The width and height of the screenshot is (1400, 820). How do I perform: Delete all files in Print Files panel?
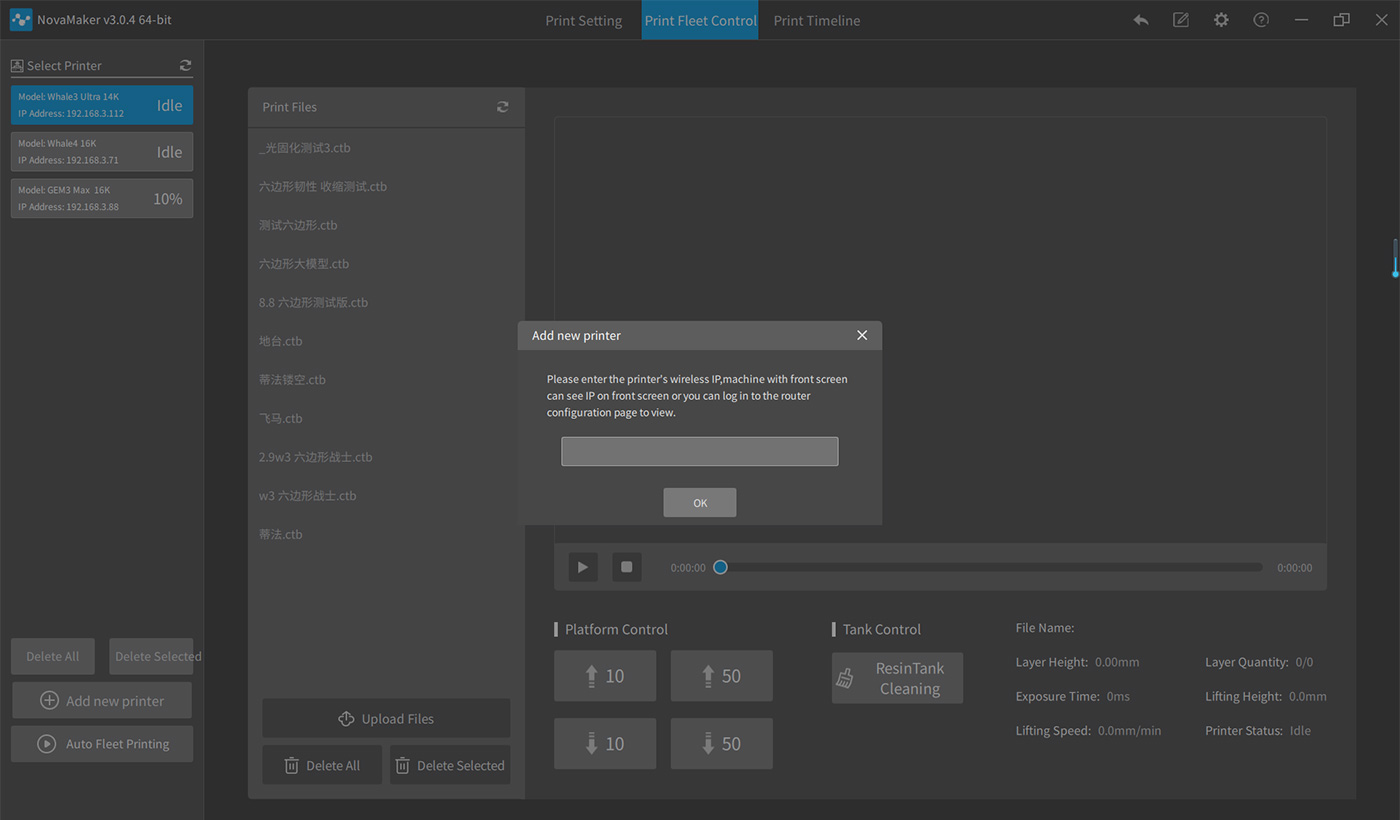pos(322,765)
